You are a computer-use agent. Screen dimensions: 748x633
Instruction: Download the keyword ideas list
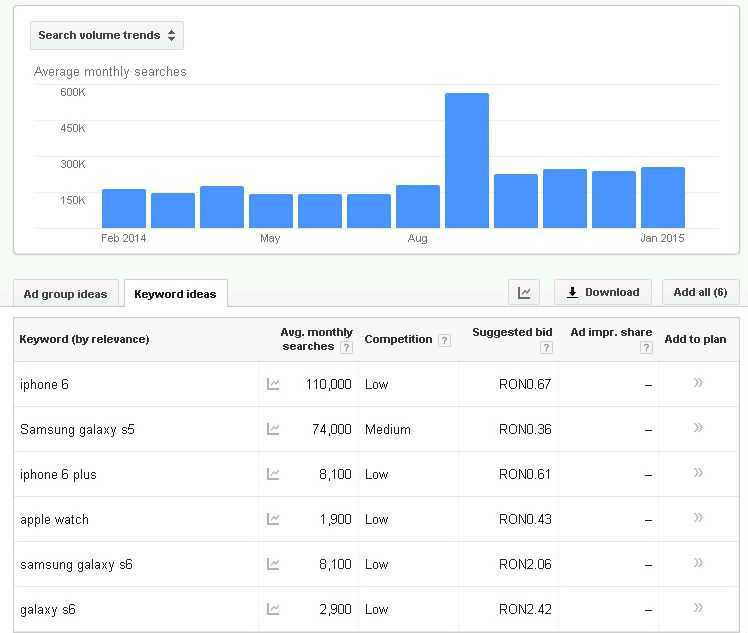(x=603, y=292)
